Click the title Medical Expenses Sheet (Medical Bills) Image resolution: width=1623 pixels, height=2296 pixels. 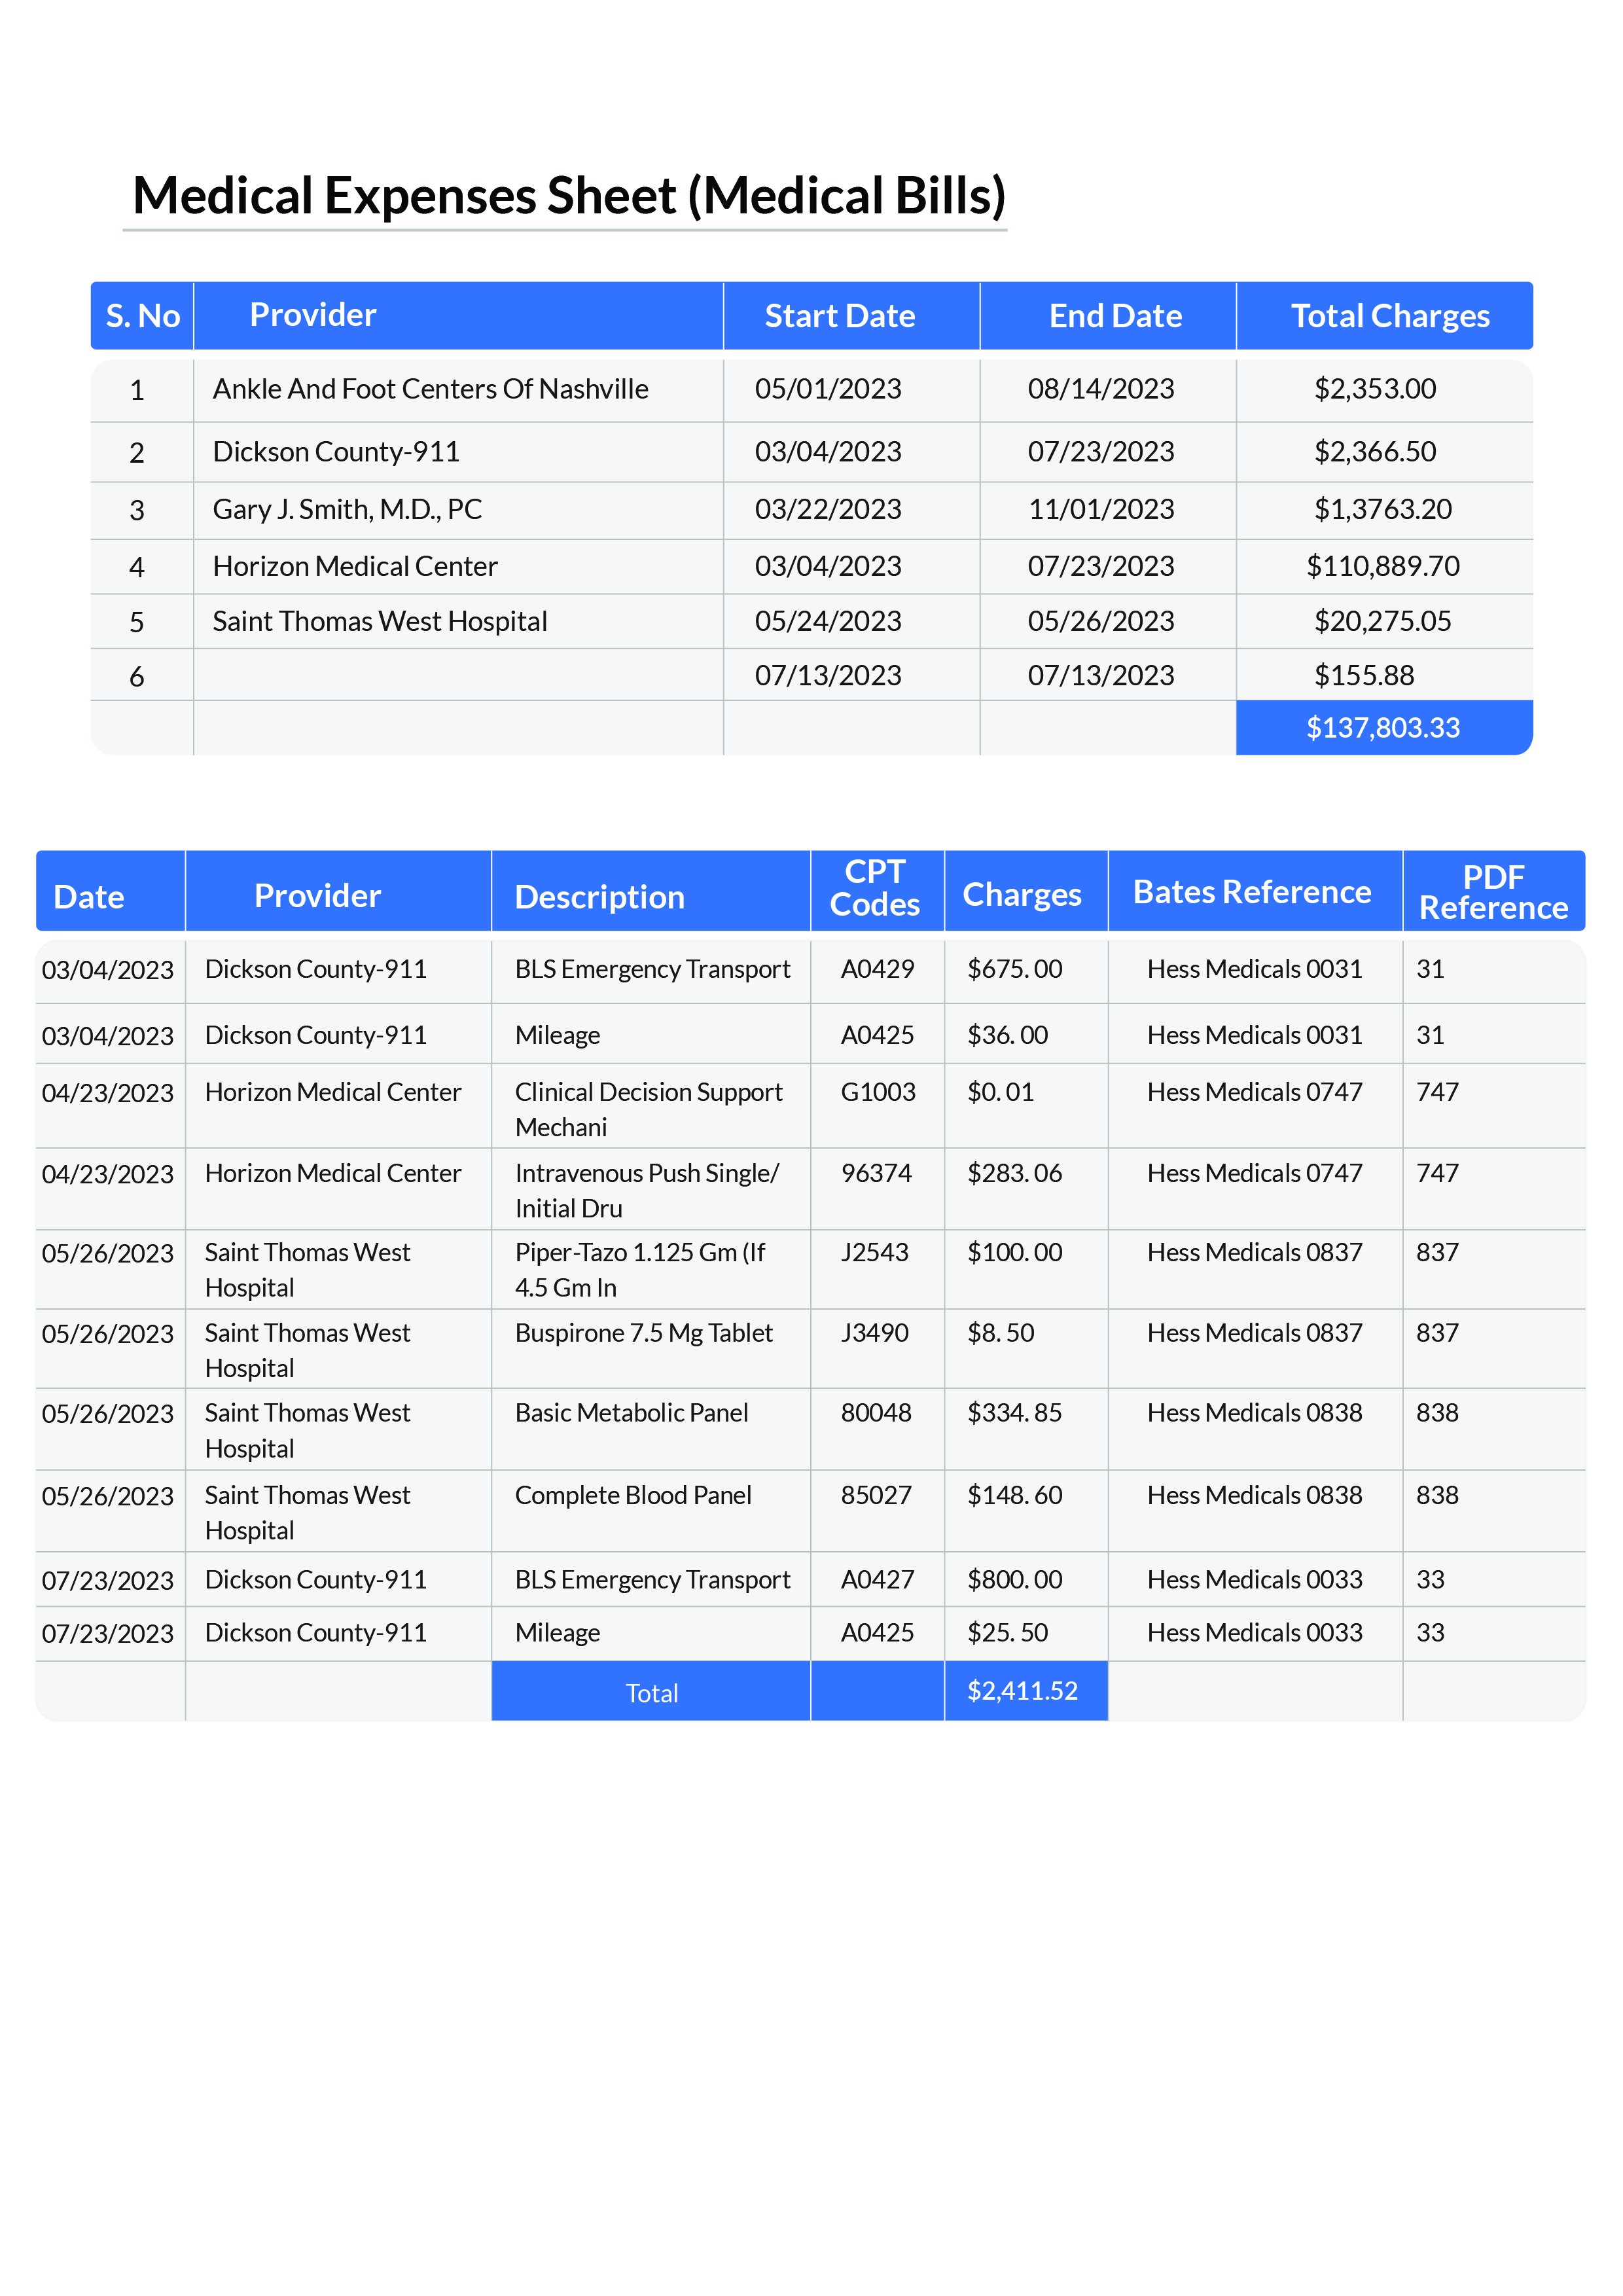tap(569, 195)
